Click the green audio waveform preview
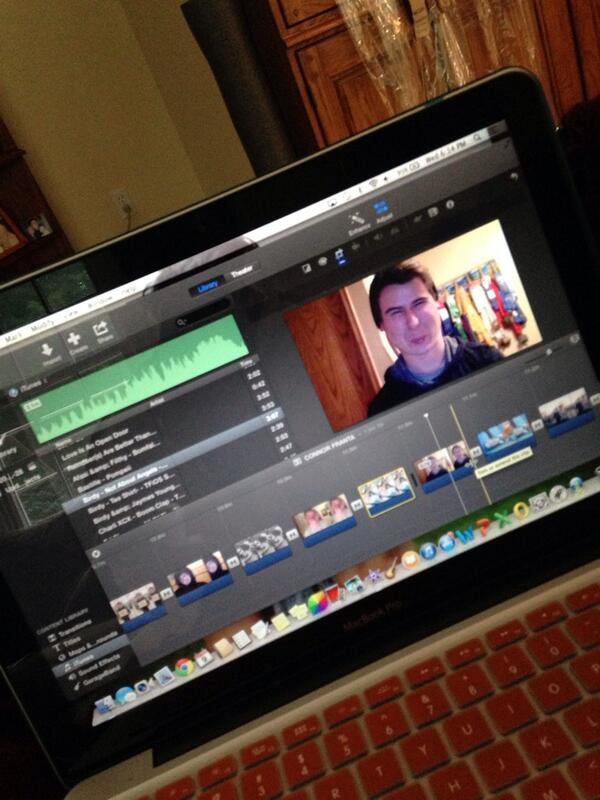 click(x=137, y=377)
